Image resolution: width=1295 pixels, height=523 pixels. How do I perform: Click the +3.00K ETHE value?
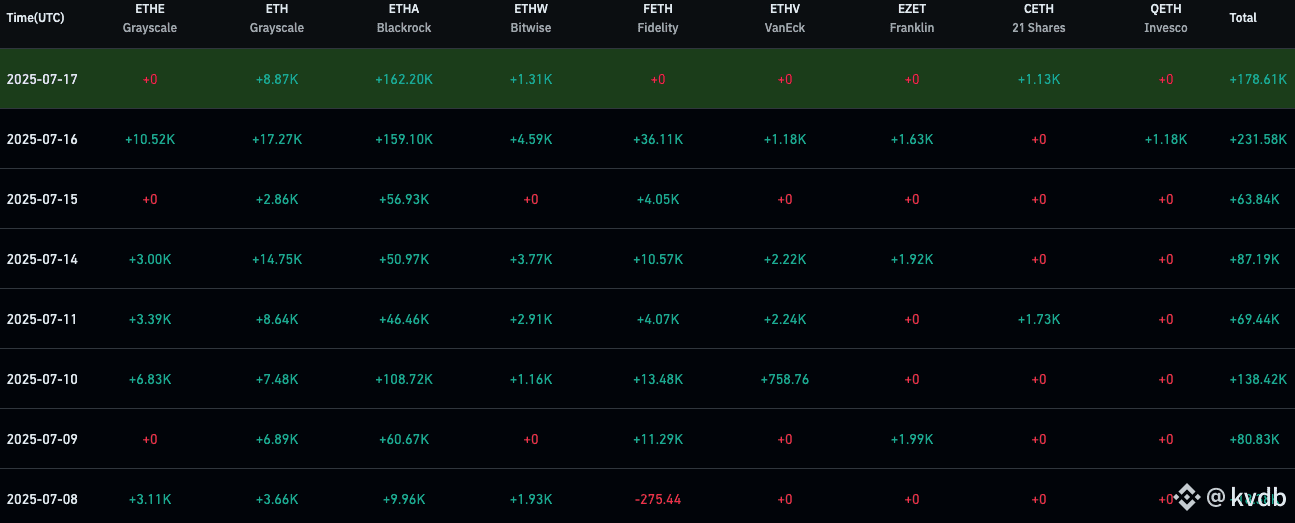[x=150, y=259]
